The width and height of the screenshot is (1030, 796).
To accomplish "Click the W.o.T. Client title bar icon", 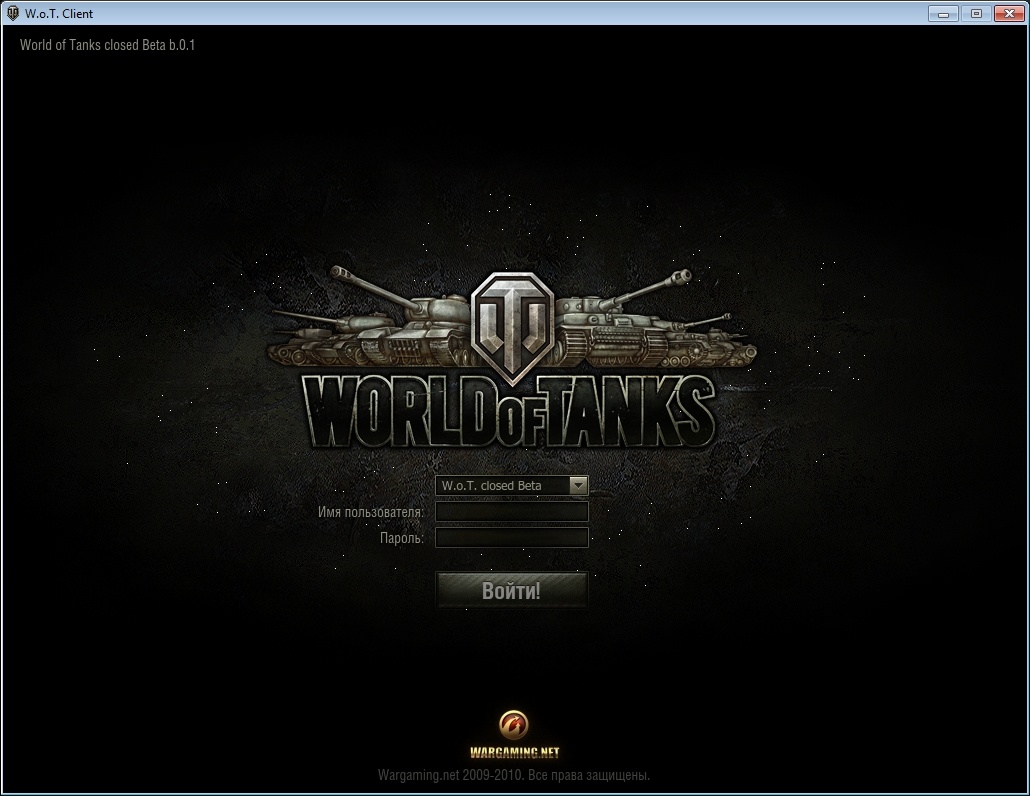I will (x=12, y=13).
